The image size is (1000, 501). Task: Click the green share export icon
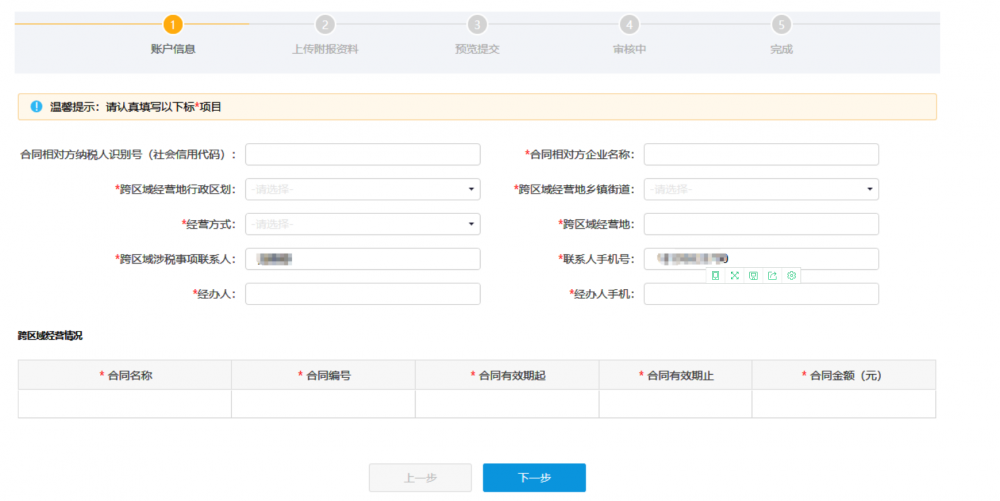coord(772,275)
